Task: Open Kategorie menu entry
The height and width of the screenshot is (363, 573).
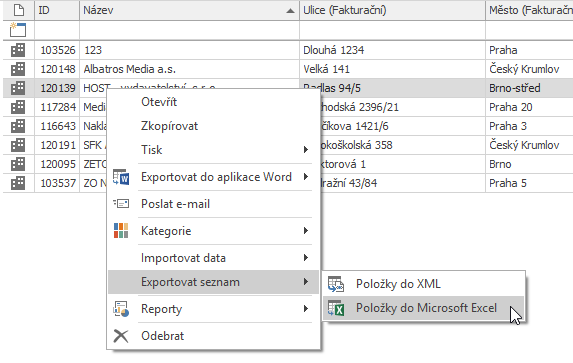Action: [x=214, y=231]
